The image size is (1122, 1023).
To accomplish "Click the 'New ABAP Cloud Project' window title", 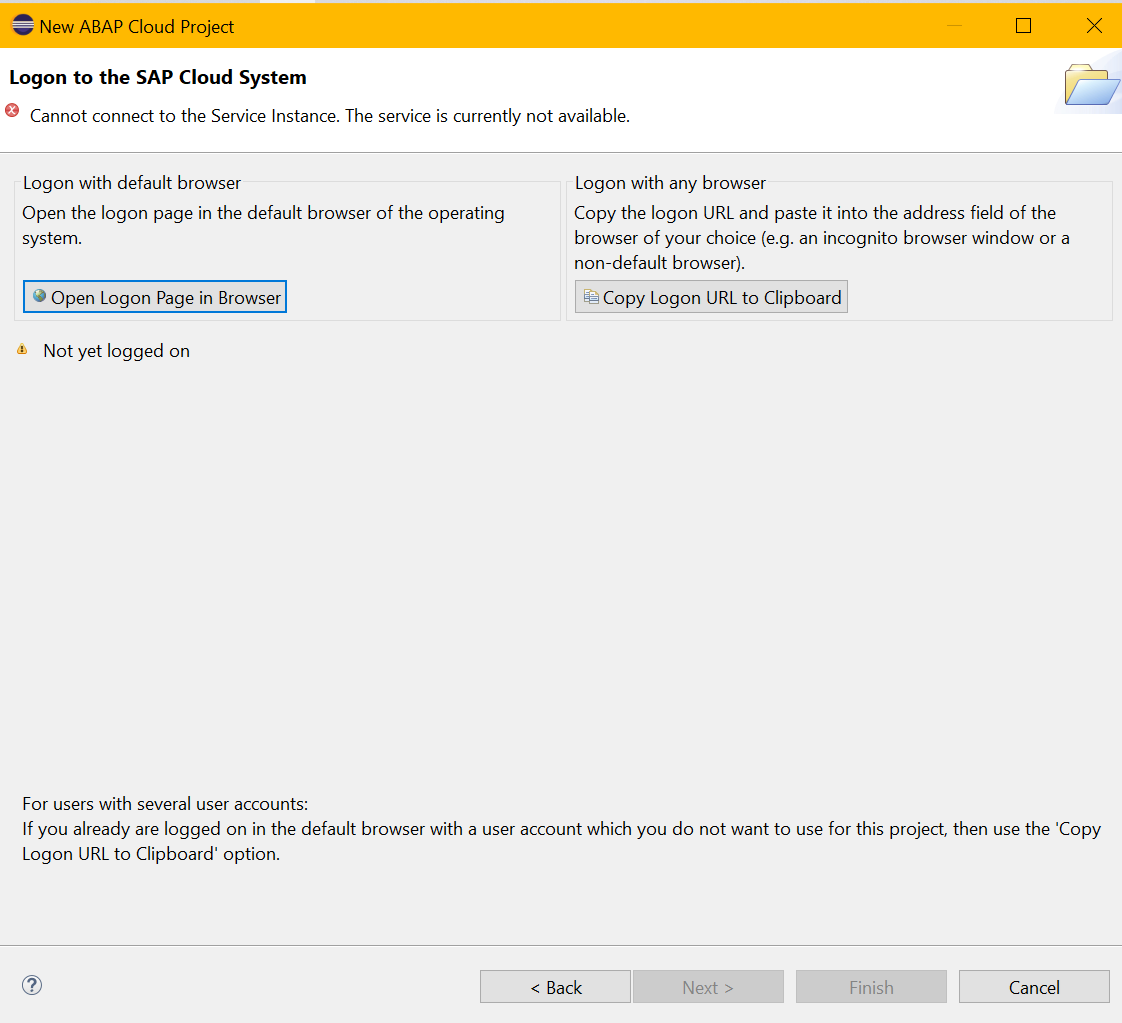I will 137,27.
